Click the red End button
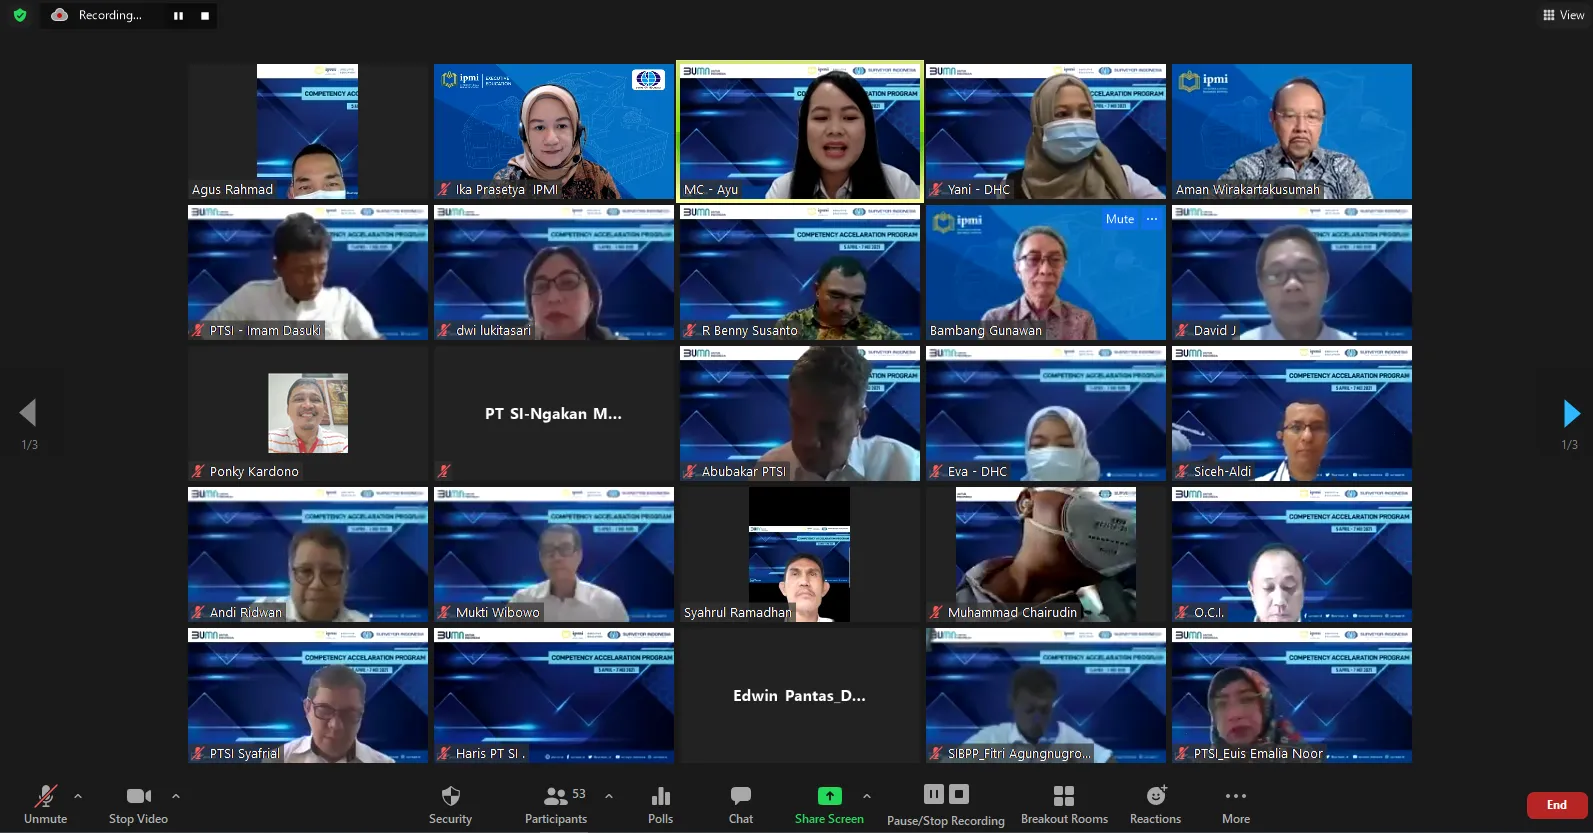The image size is (1593, 833). coord(1557,805)
